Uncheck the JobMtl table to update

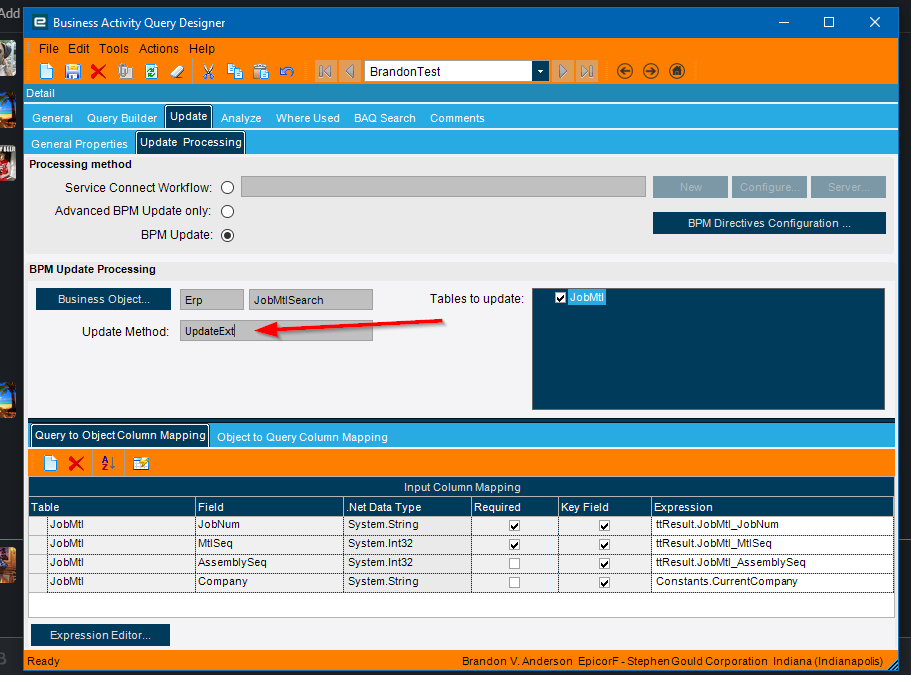click(560, 297)
